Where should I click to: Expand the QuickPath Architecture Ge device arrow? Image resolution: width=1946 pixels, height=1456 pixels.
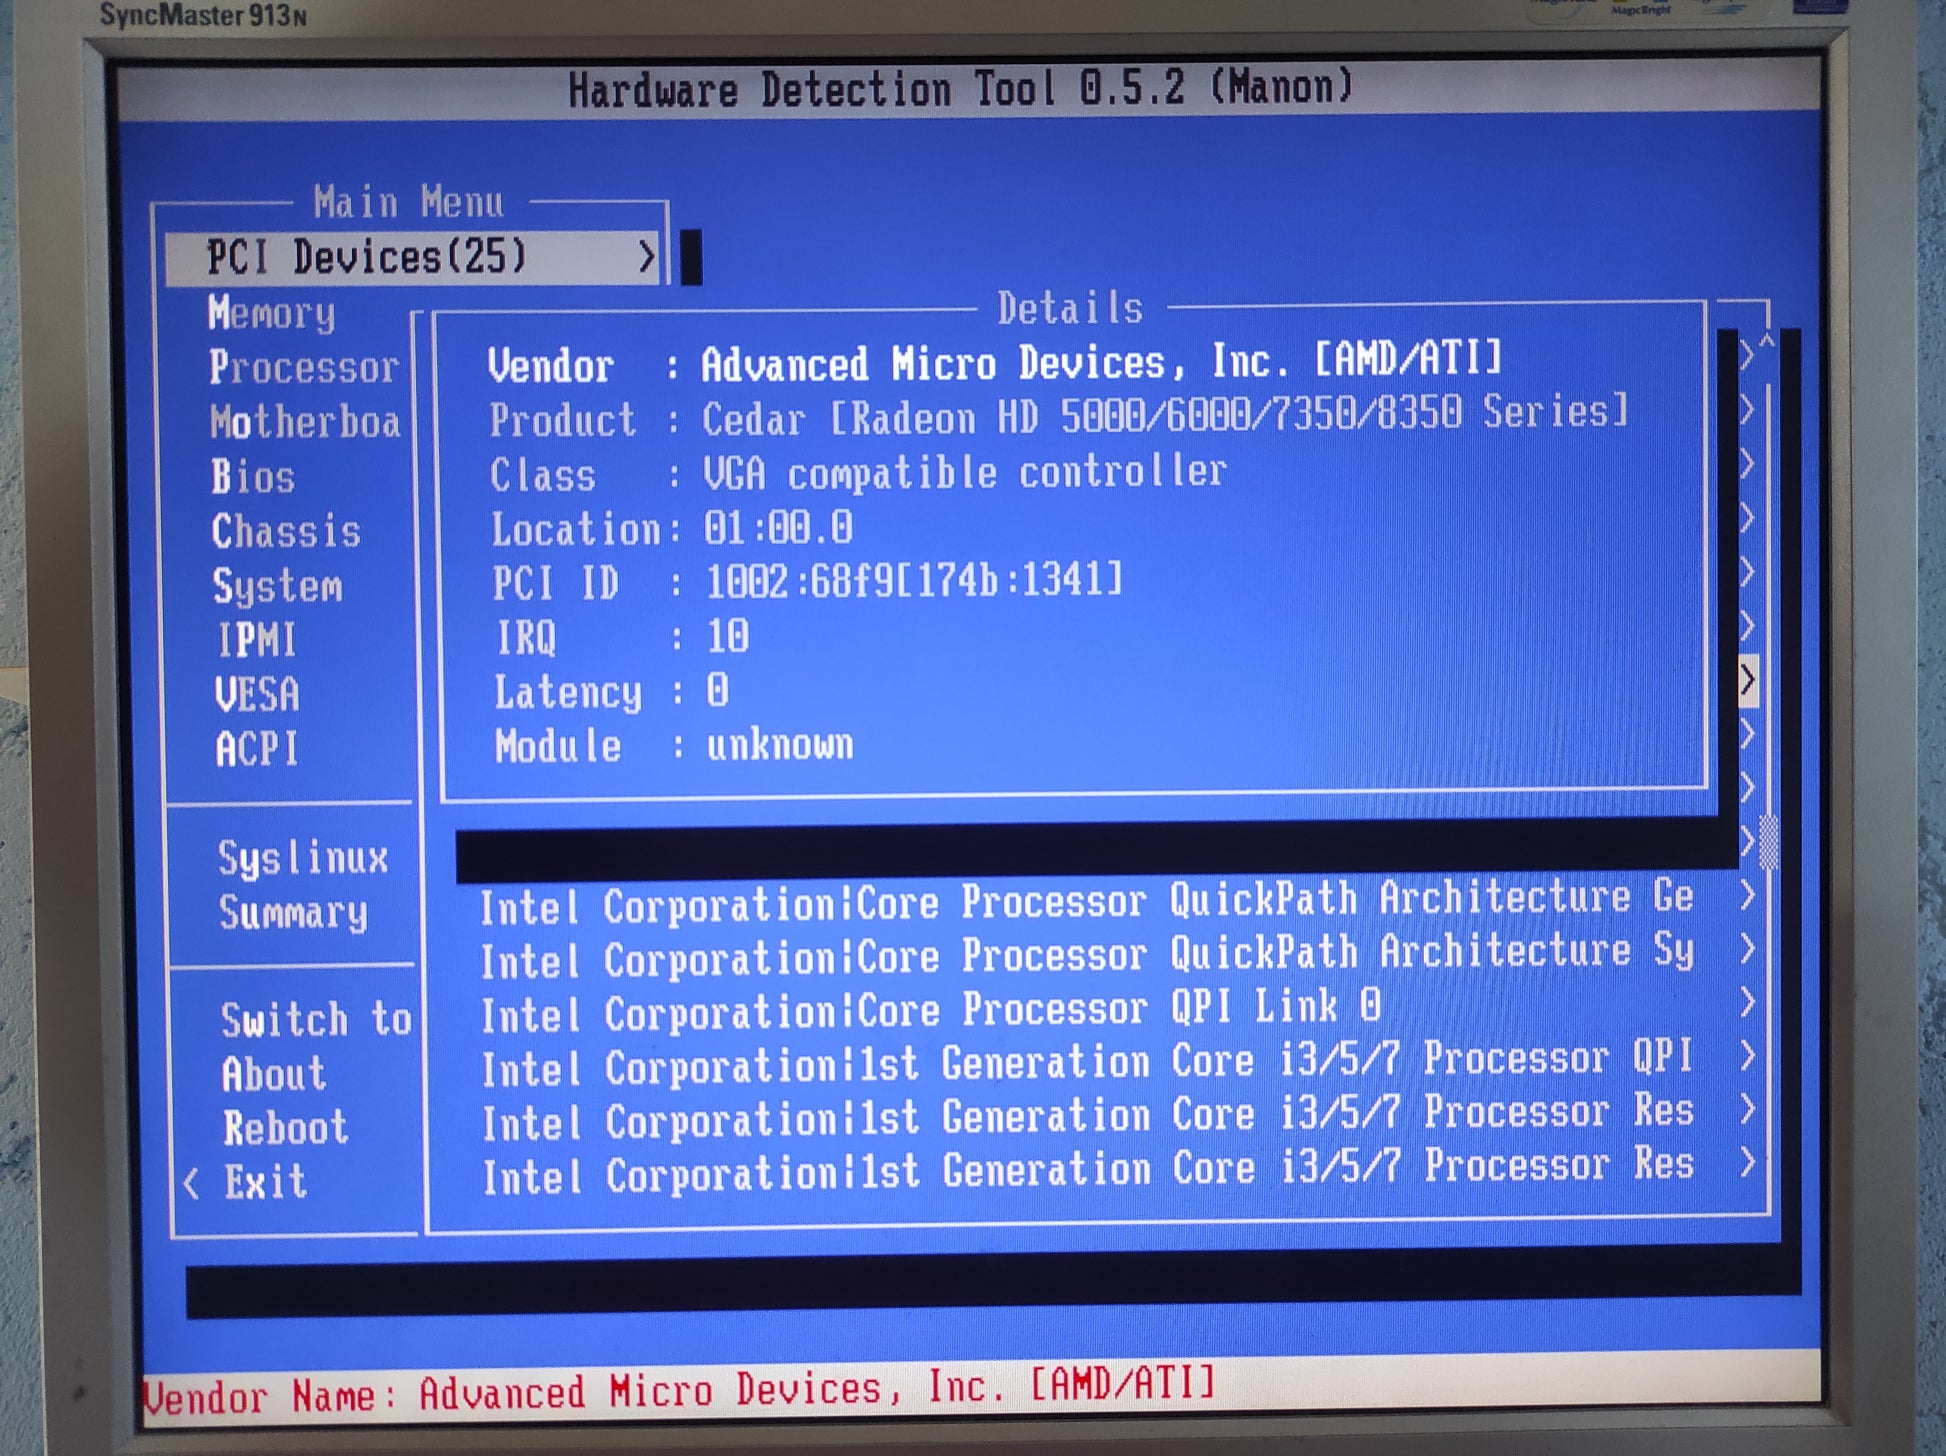[x=1747, y=895]
